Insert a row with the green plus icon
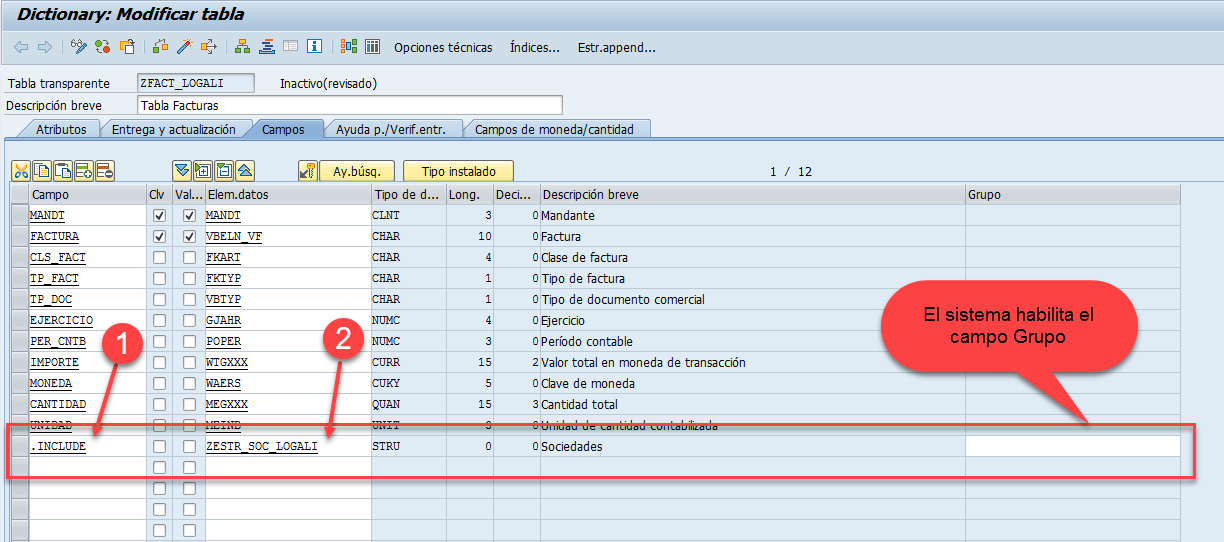This screenshot has height=542, width=1224. (x=84, y=171)
